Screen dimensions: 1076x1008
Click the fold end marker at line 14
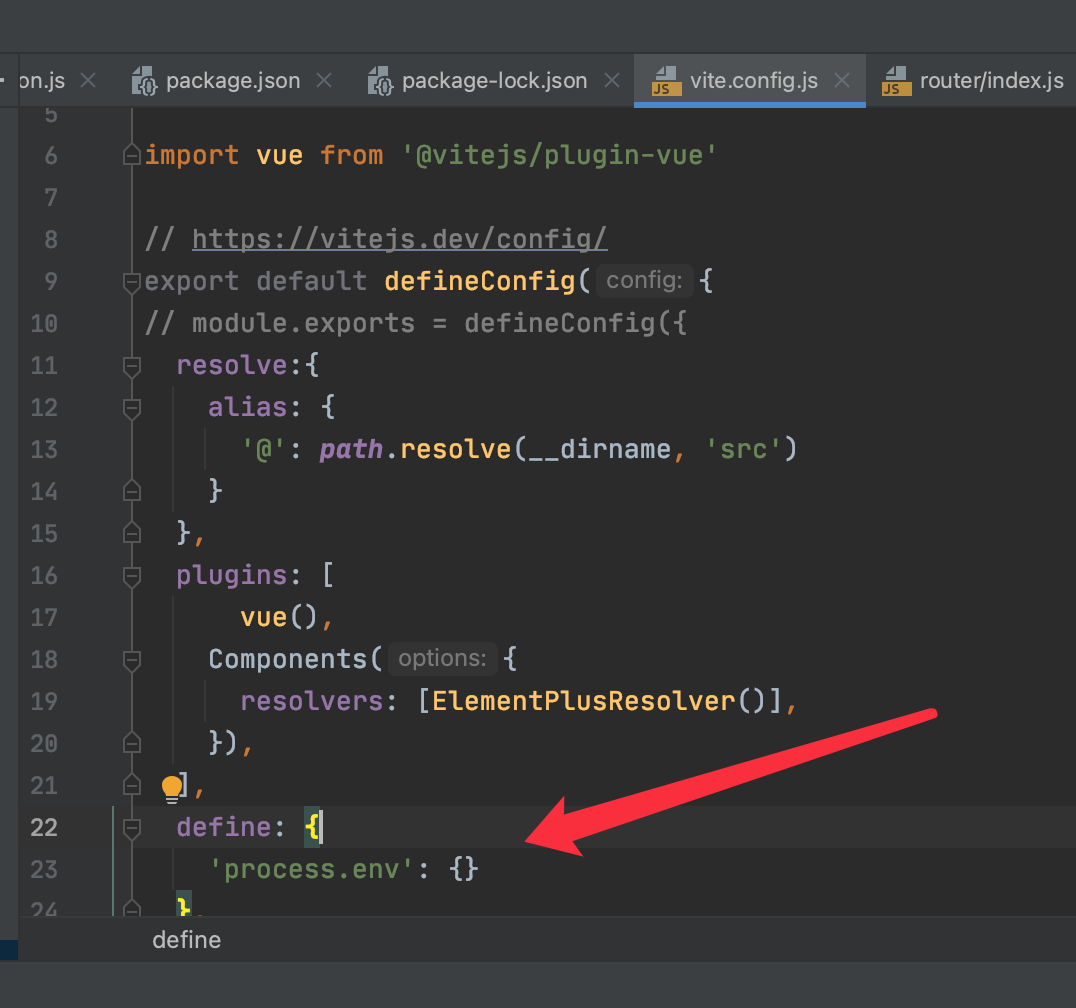tap(131, 491)
